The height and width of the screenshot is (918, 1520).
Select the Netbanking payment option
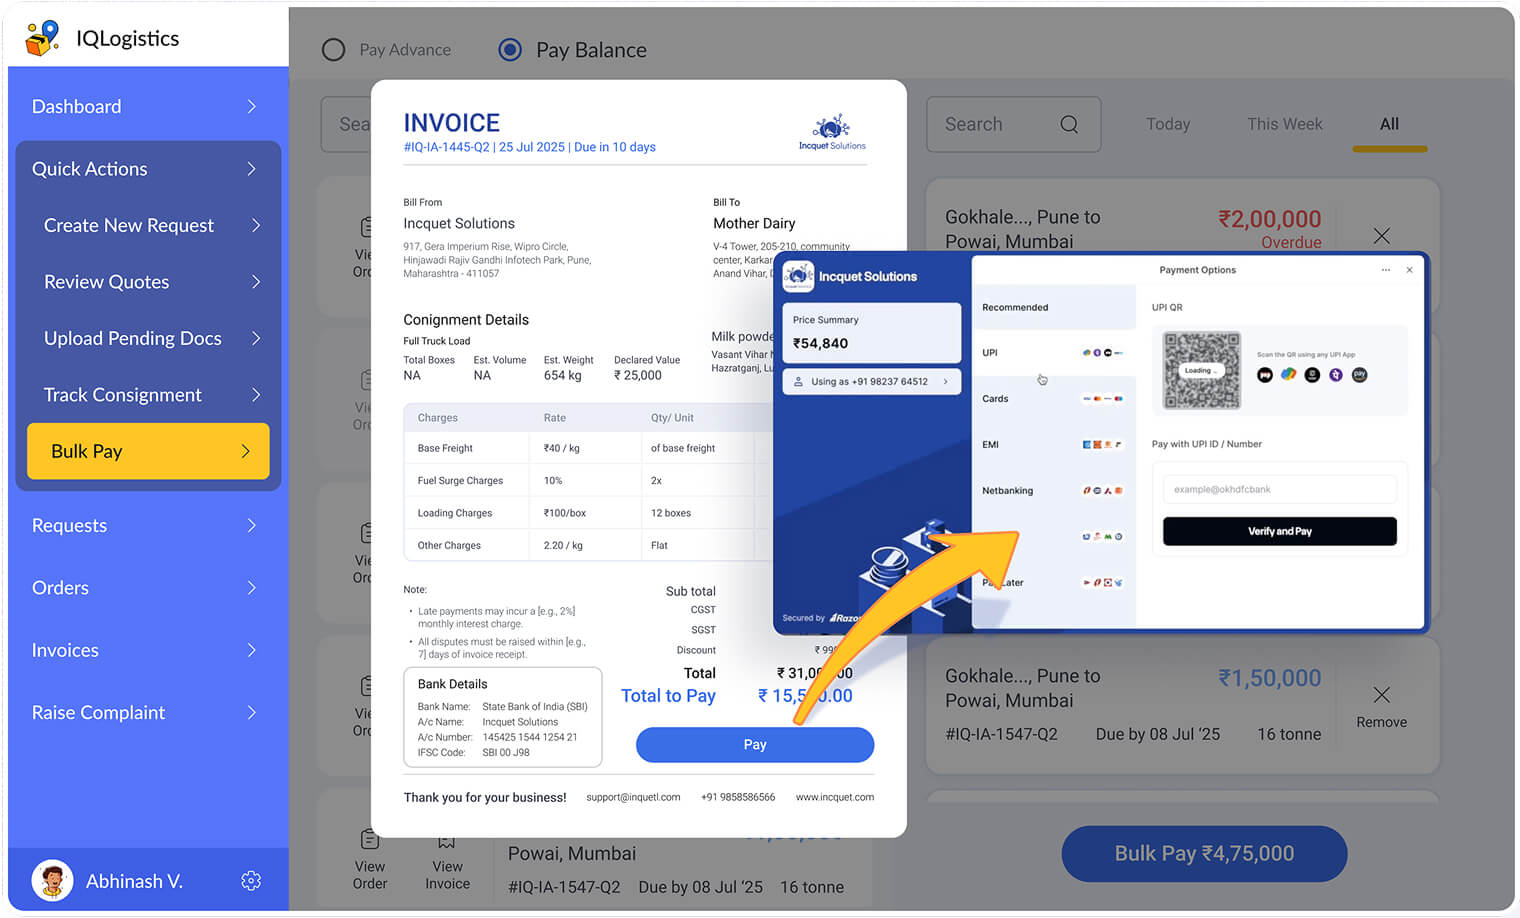(1053, 490)
